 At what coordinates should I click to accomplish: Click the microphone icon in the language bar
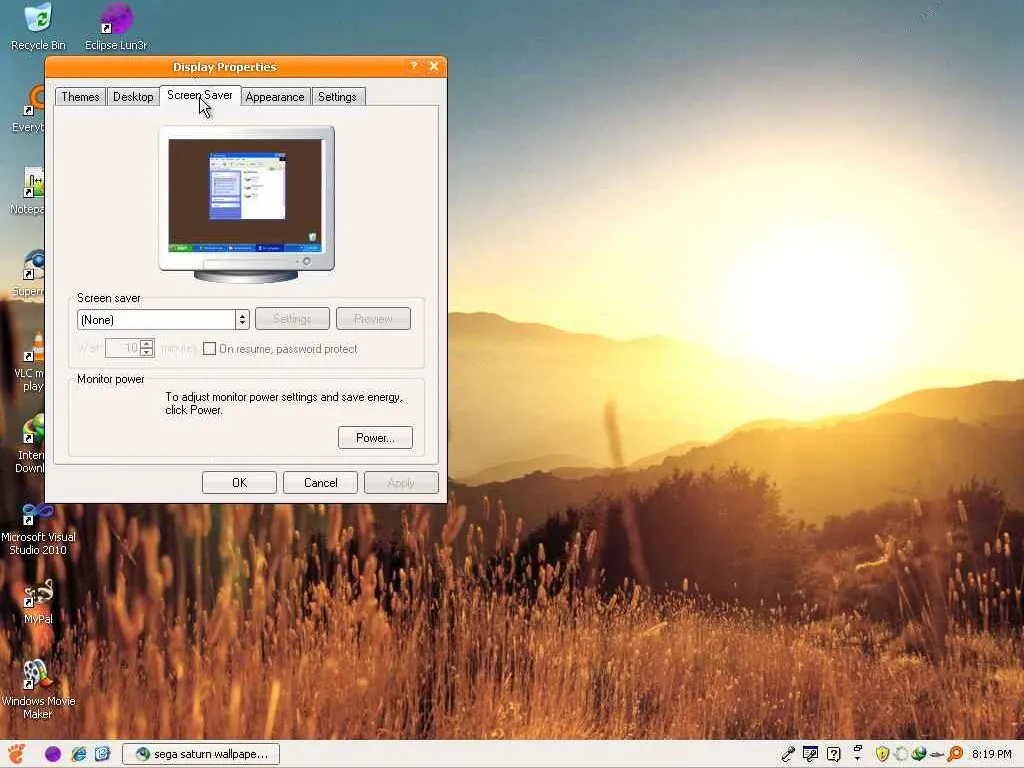pos(788,754)
